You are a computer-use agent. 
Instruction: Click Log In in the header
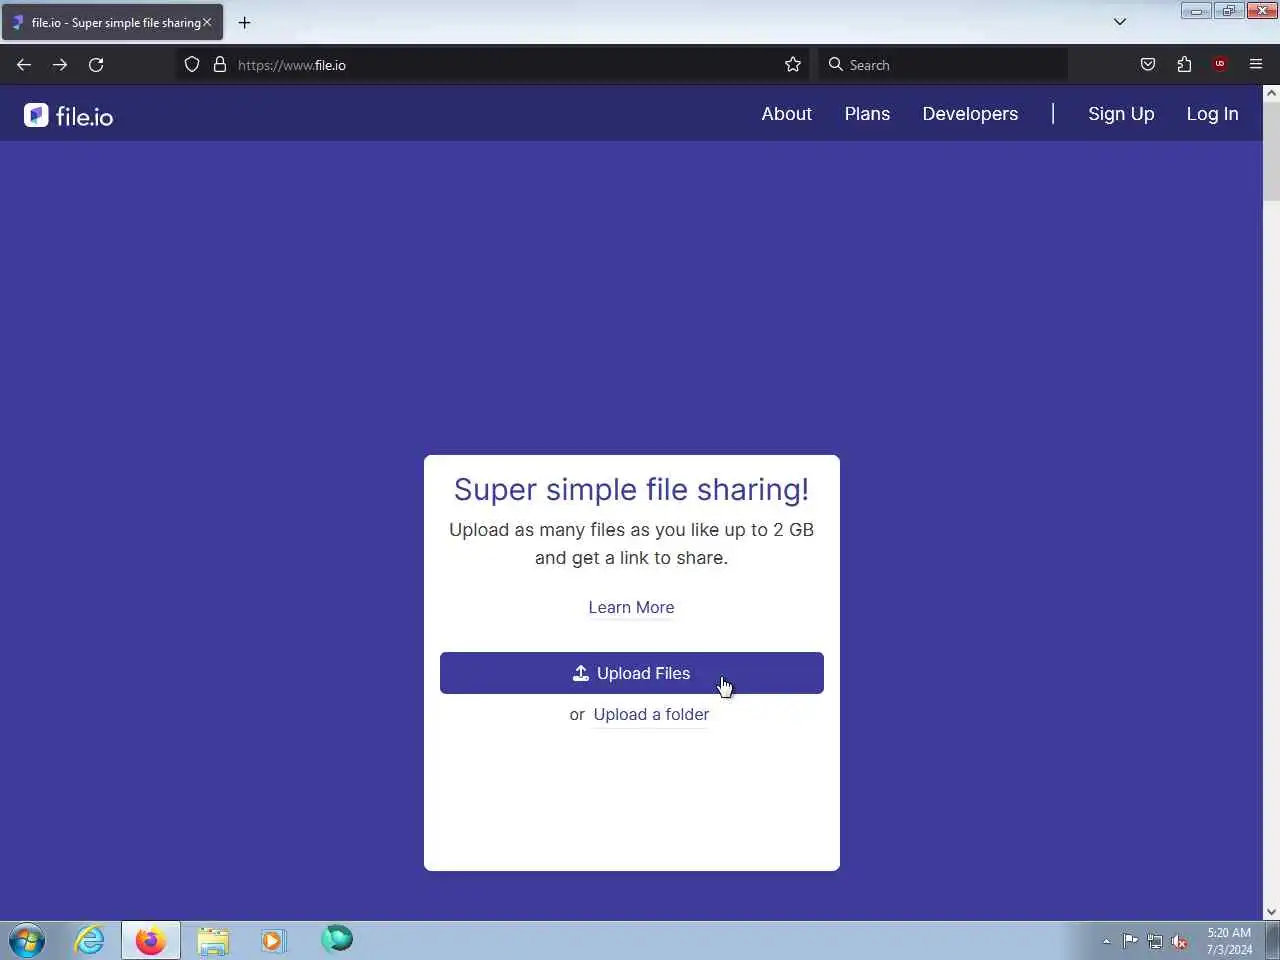coord(1212,114)
